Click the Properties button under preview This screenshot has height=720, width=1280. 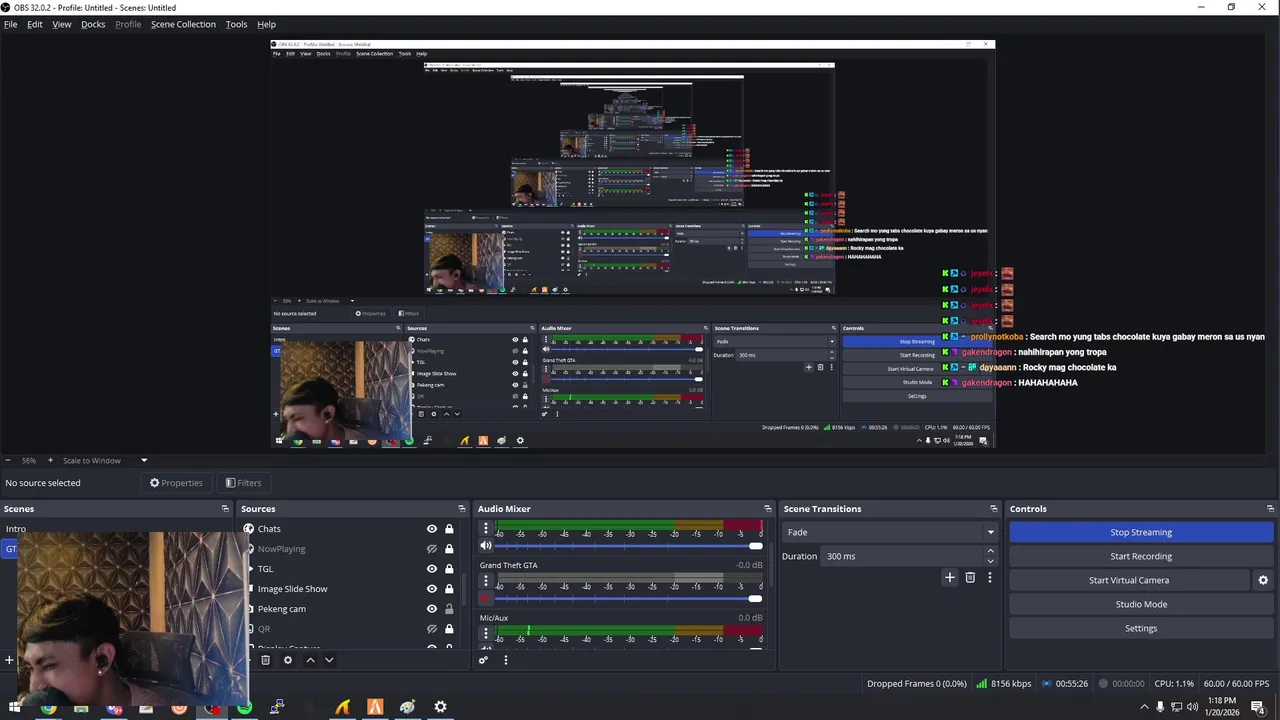[176, 483]
